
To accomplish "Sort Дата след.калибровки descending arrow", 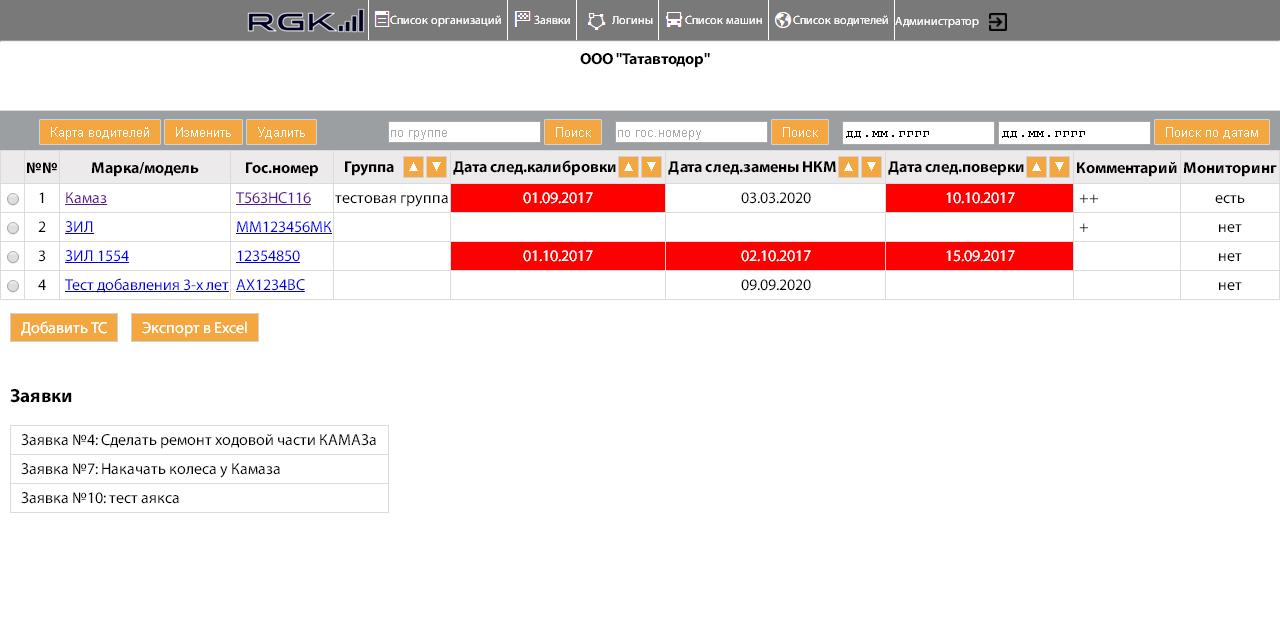I will click(x=651, y=167).
